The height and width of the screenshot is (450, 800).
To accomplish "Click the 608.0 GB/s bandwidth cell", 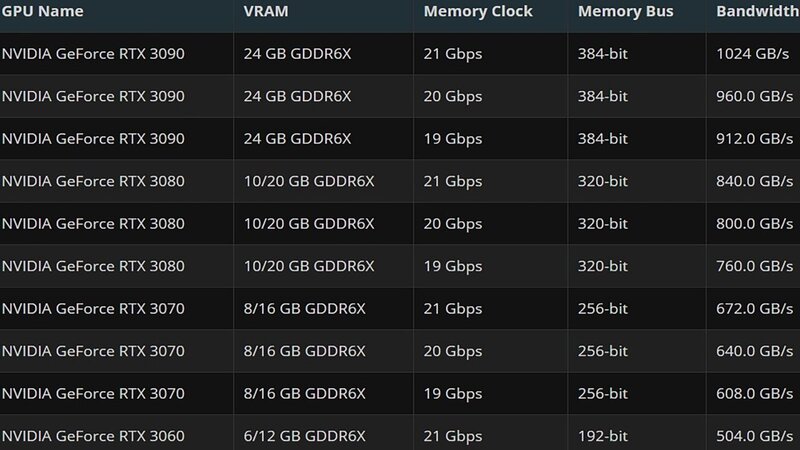I will 755,393.
